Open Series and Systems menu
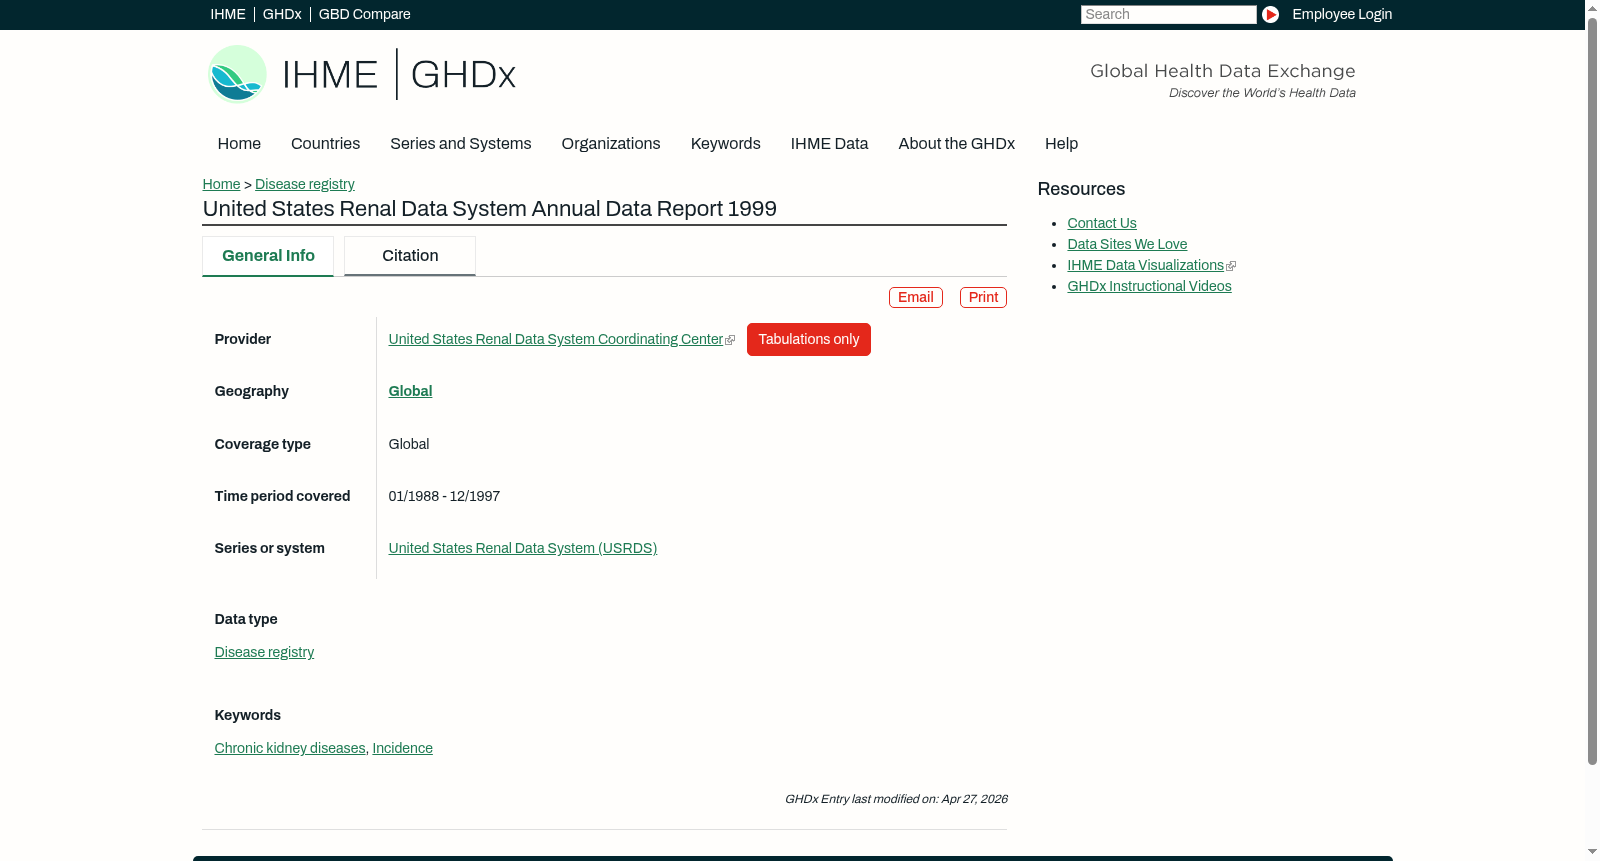 (x=460, y=144)
